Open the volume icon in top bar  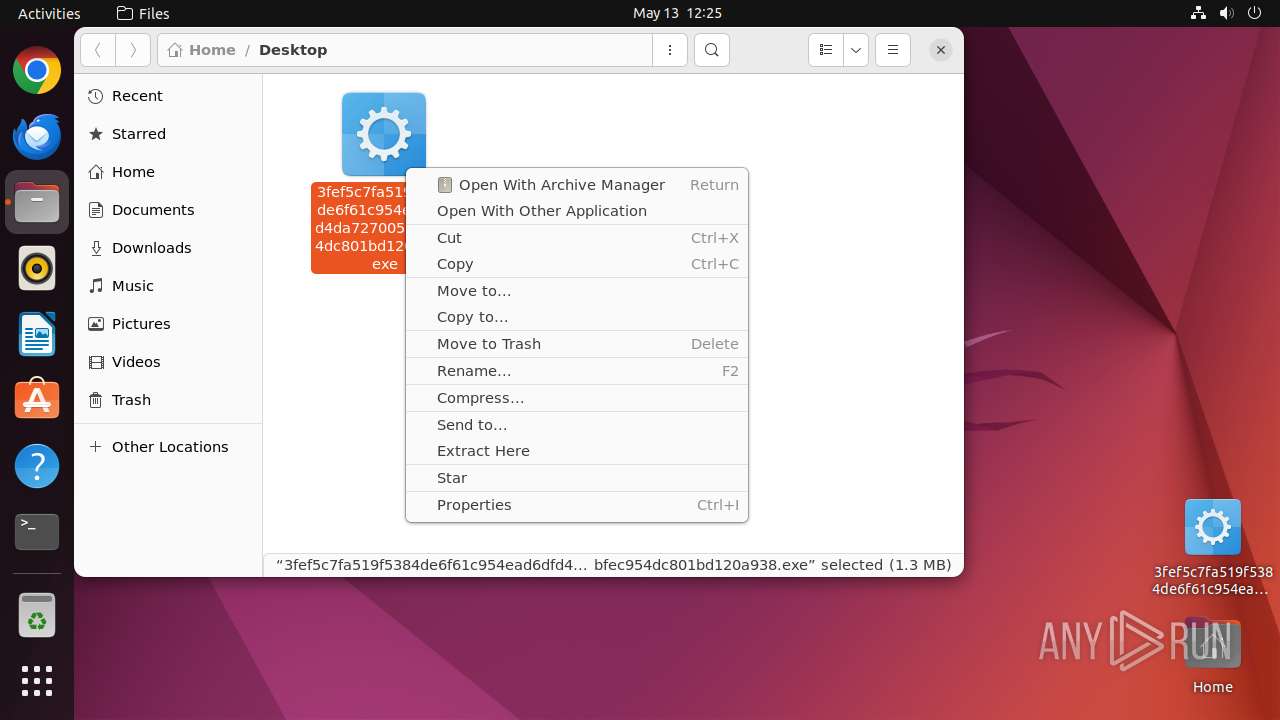1226,13
